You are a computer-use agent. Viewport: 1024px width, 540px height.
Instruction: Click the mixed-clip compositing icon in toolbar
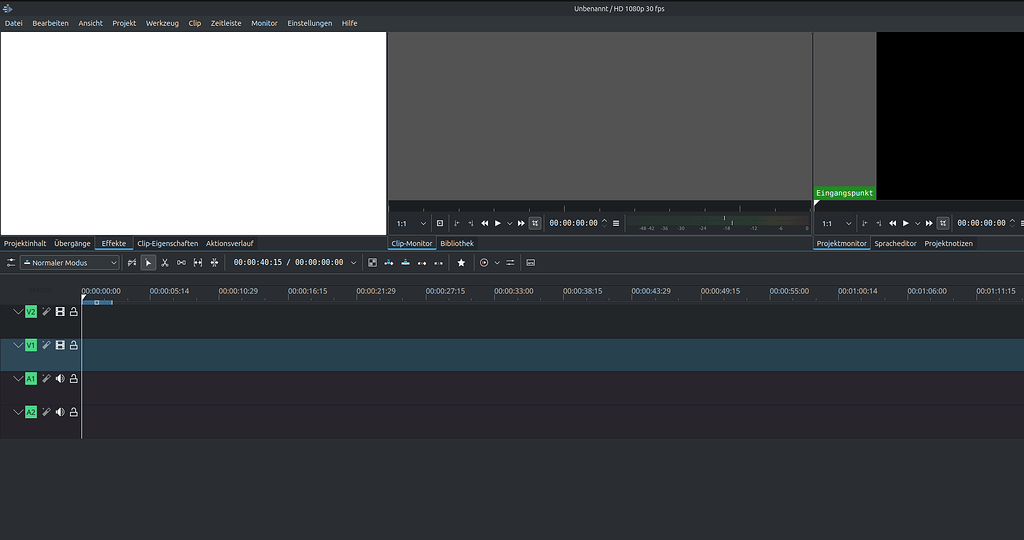coord(372,263)
